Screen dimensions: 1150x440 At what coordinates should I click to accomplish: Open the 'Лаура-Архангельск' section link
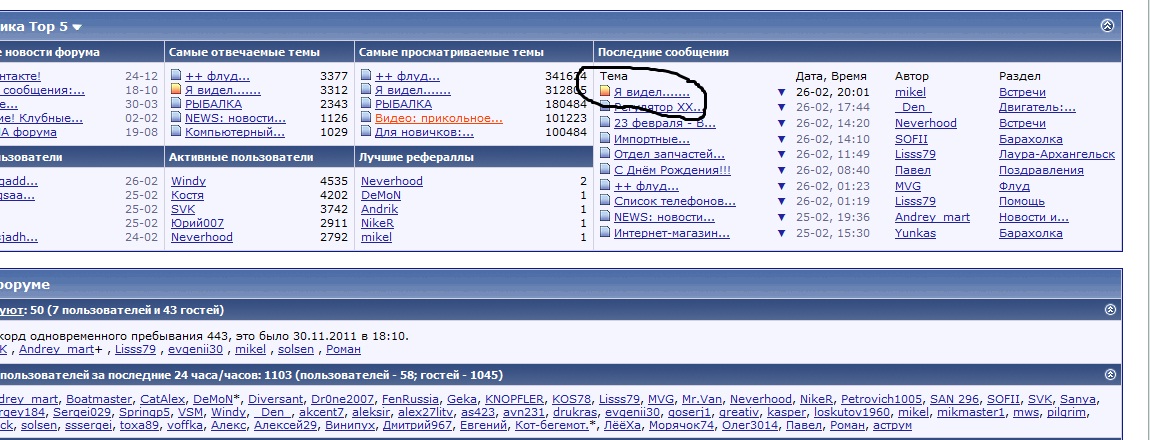point(1056,155)
